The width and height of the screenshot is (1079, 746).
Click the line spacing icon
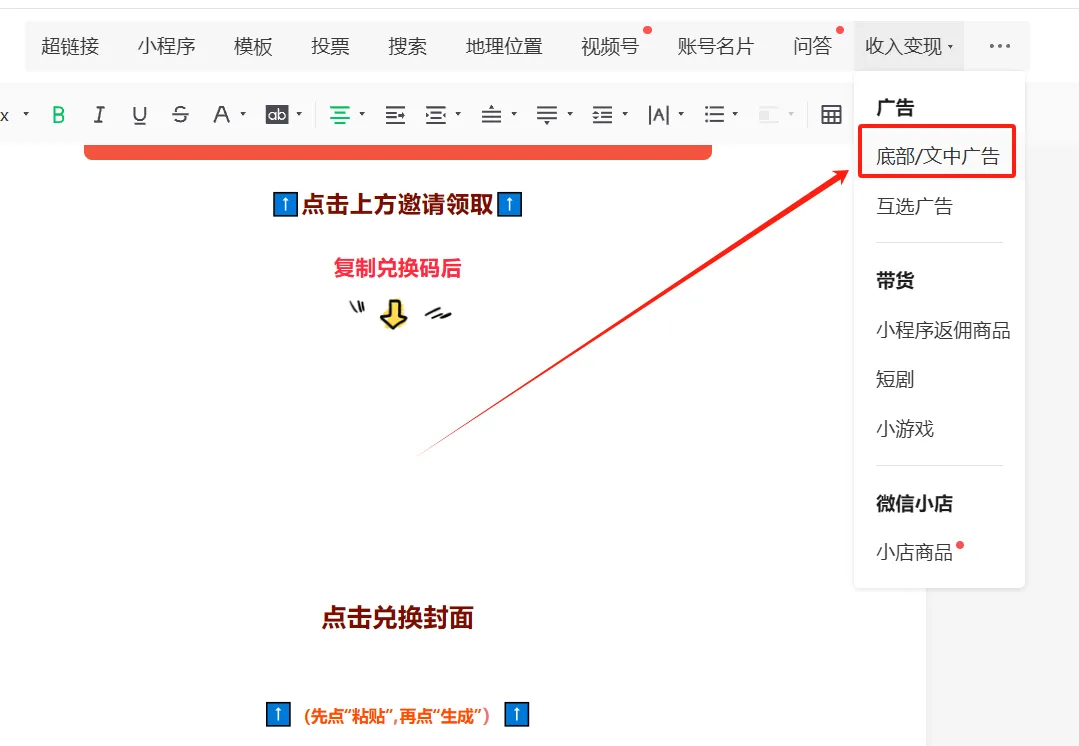pyautogui.click(x=602, y=115)
